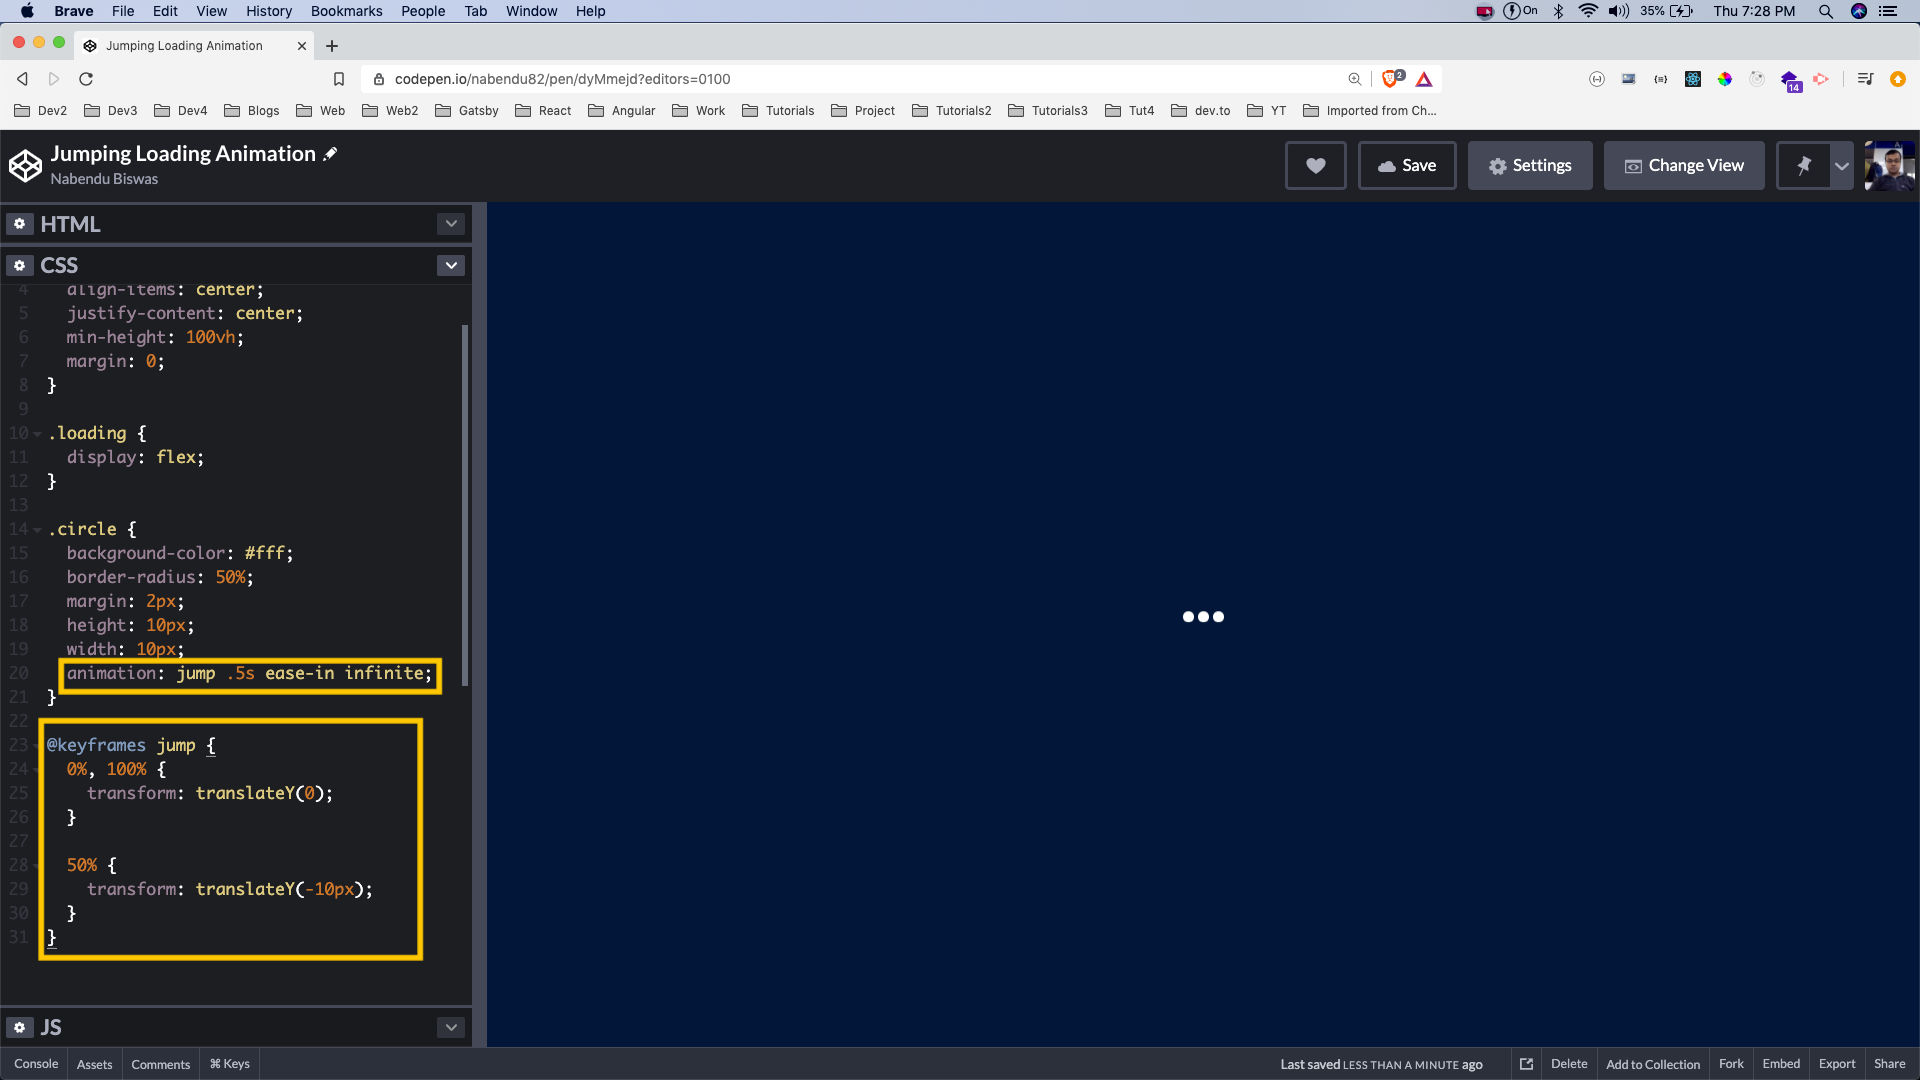Go back with the browser back arrow
The width and height of the screenshot is (1920, 1080).
pos(22,79)
